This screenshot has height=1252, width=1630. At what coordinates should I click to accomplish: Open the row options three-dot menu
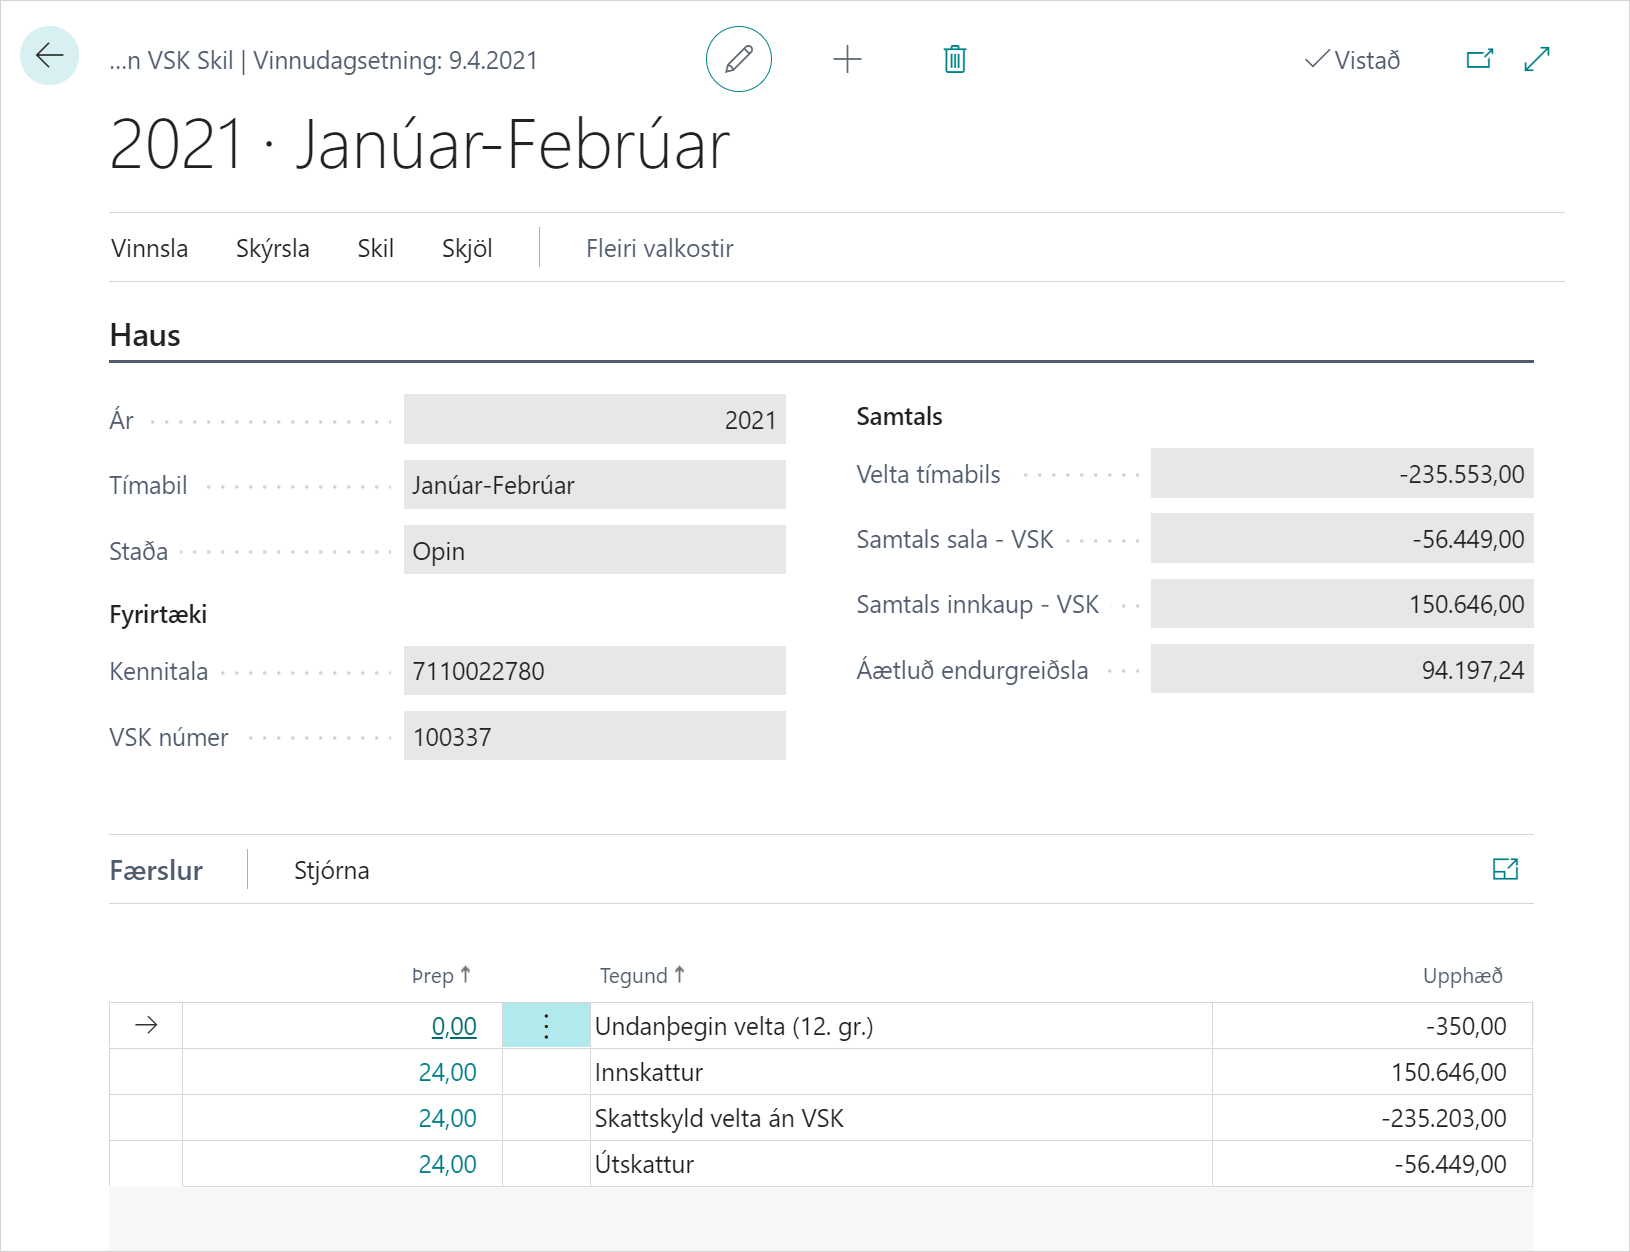546,1026
